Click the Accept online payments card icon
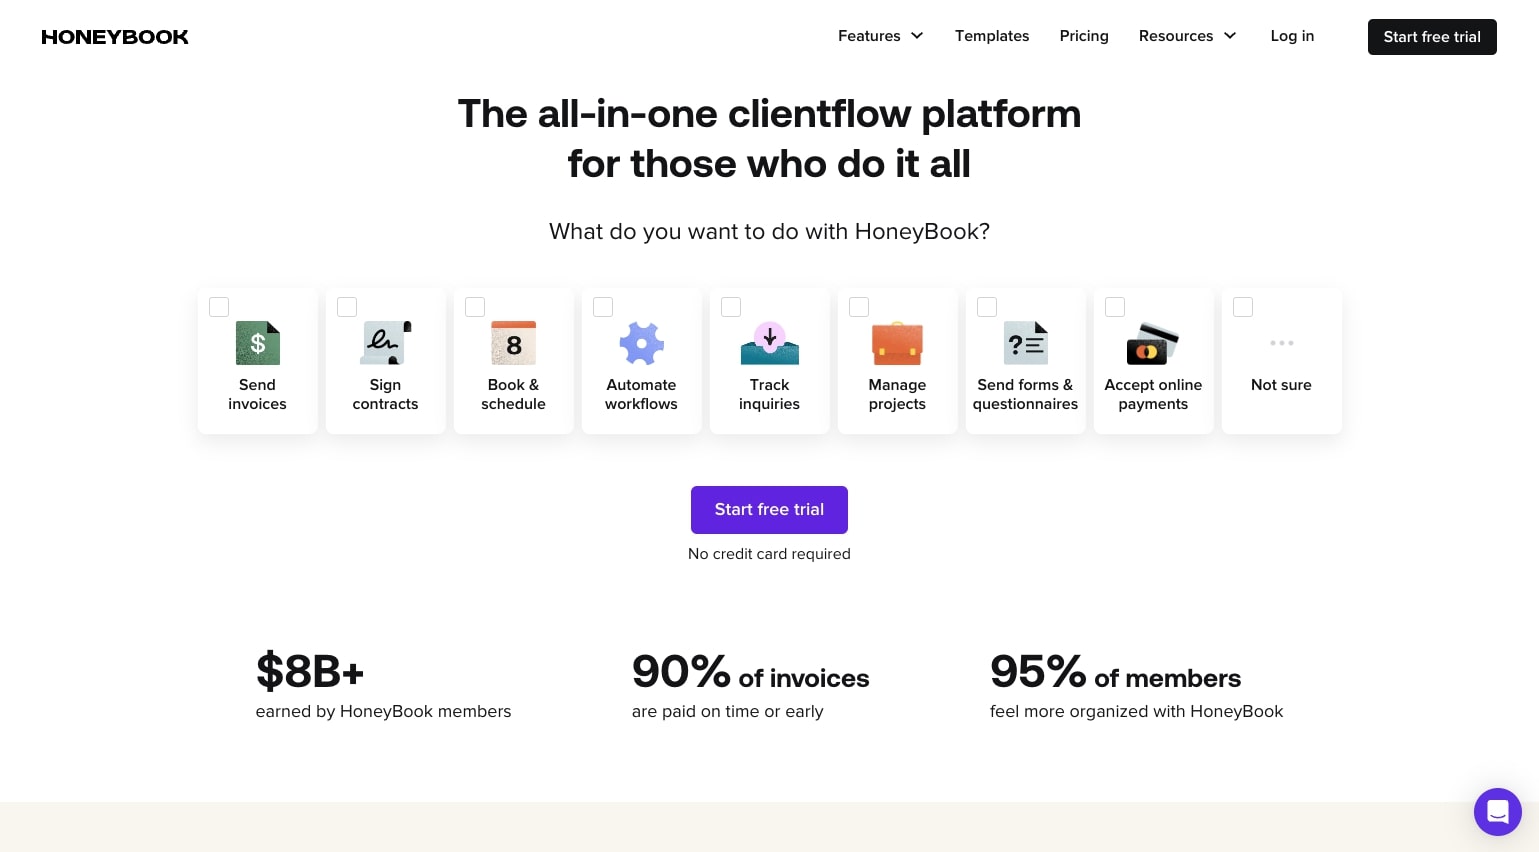 click(x=1153, y=344)
